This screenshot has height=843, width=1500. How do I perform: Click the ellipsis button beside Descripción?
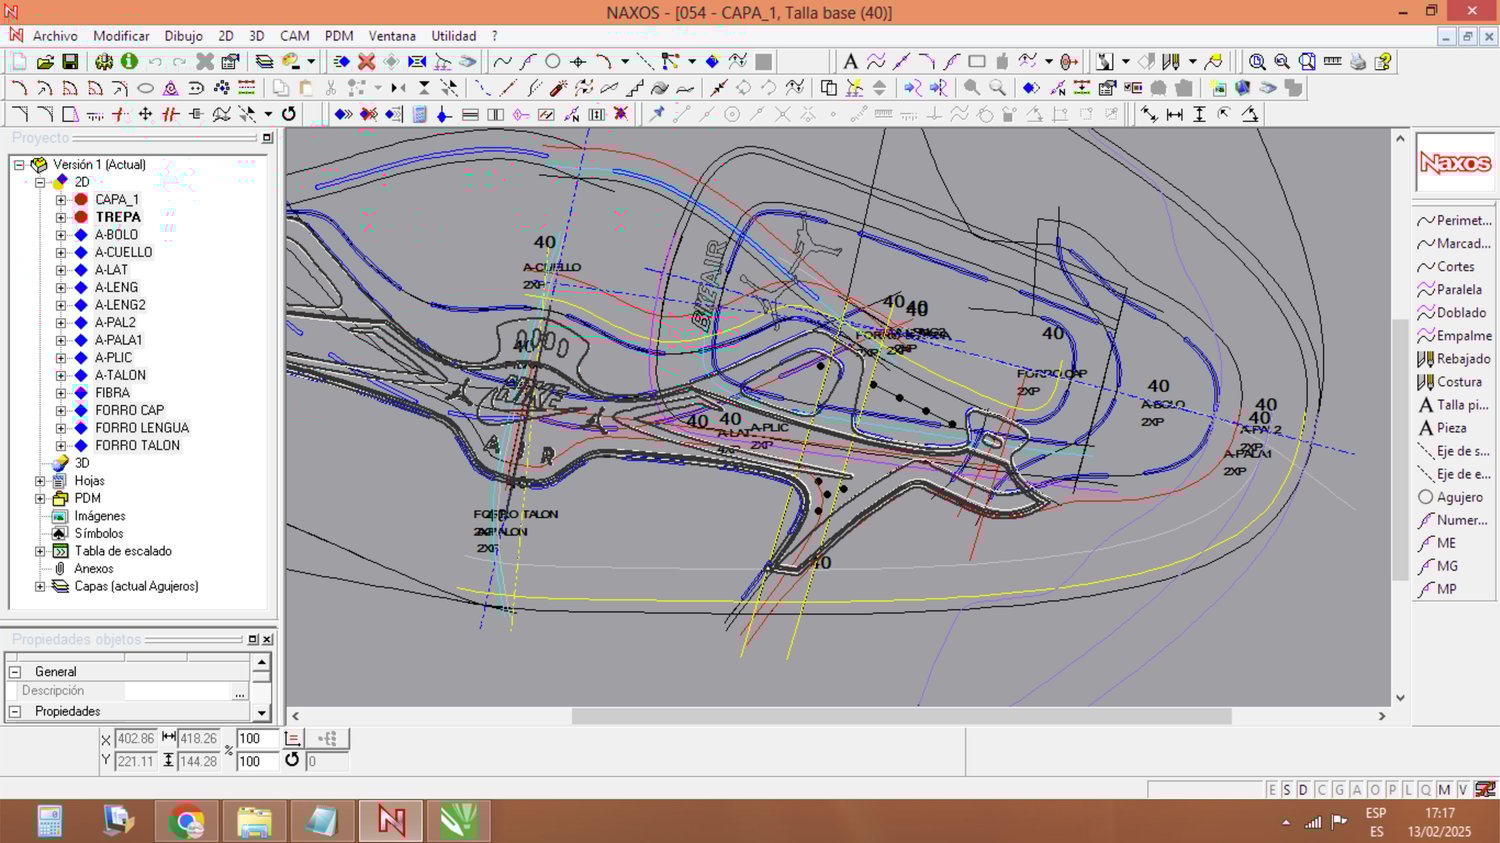239,692
